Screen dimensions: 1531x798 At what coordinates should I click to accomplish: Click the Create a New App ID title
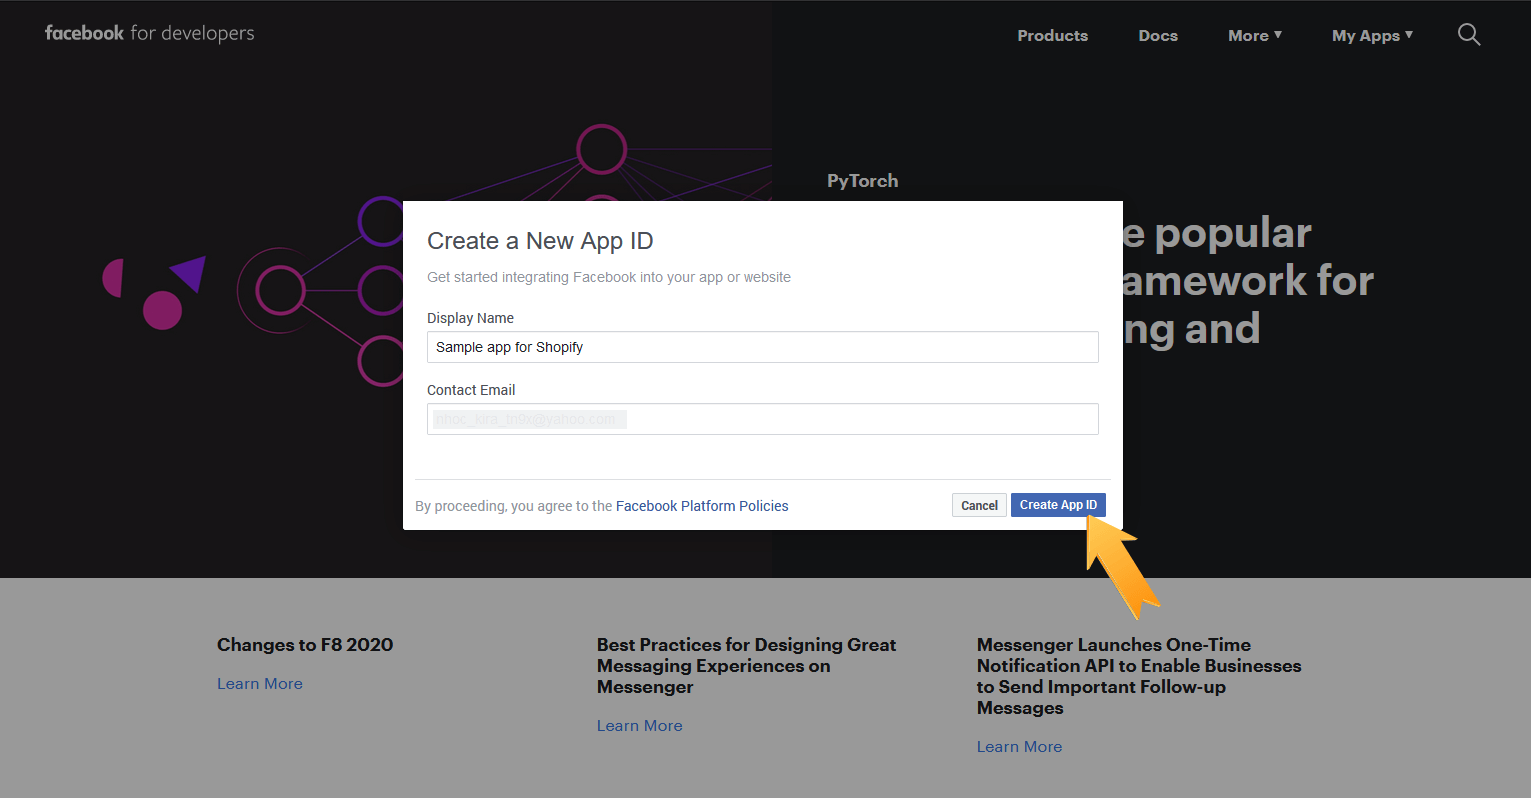point(540,241)
